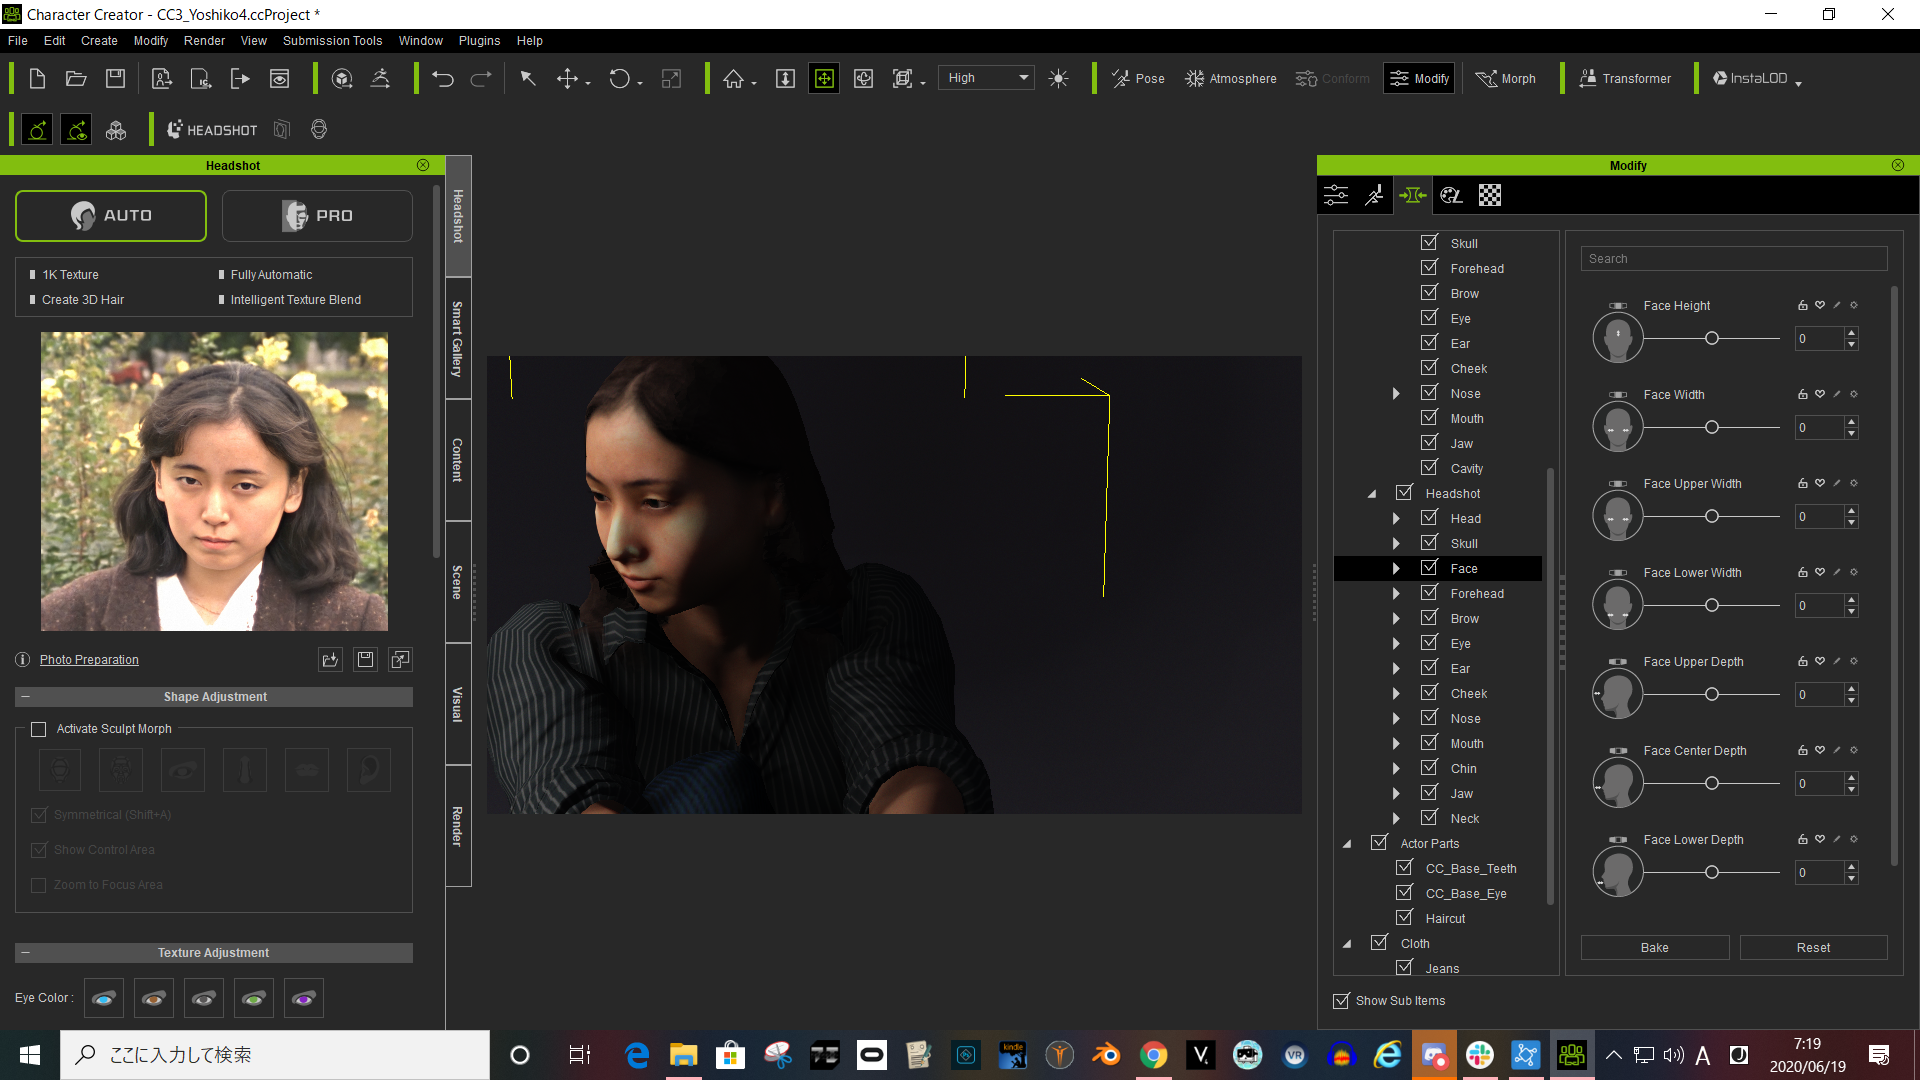Expand the Nose sub-items in outliner

(1395, 717)
